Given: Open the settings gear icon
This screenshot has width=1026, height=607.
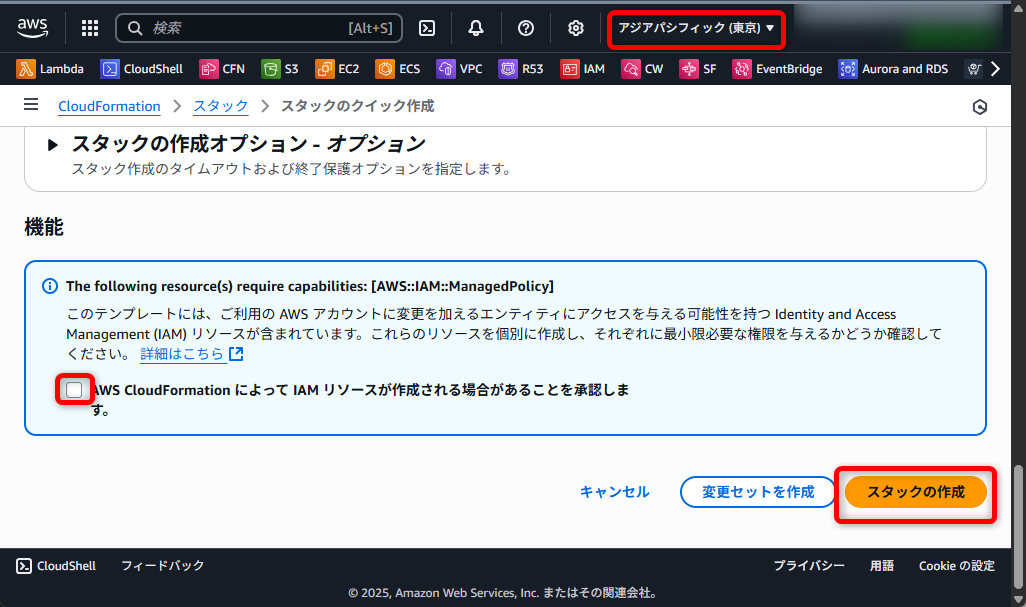Looking at the screenshot, I should pos(576,28).
